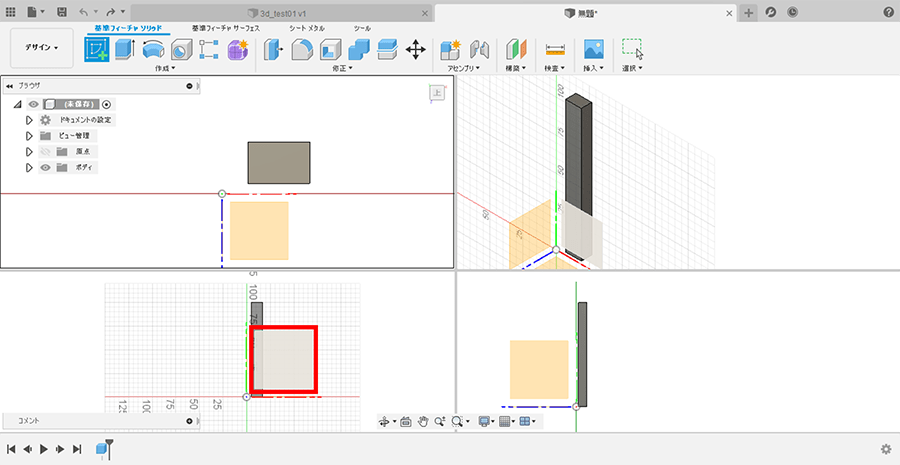
Task: Expand the ビュー管理 tree node
Action: pyautogui.click(x=30, y=136)
